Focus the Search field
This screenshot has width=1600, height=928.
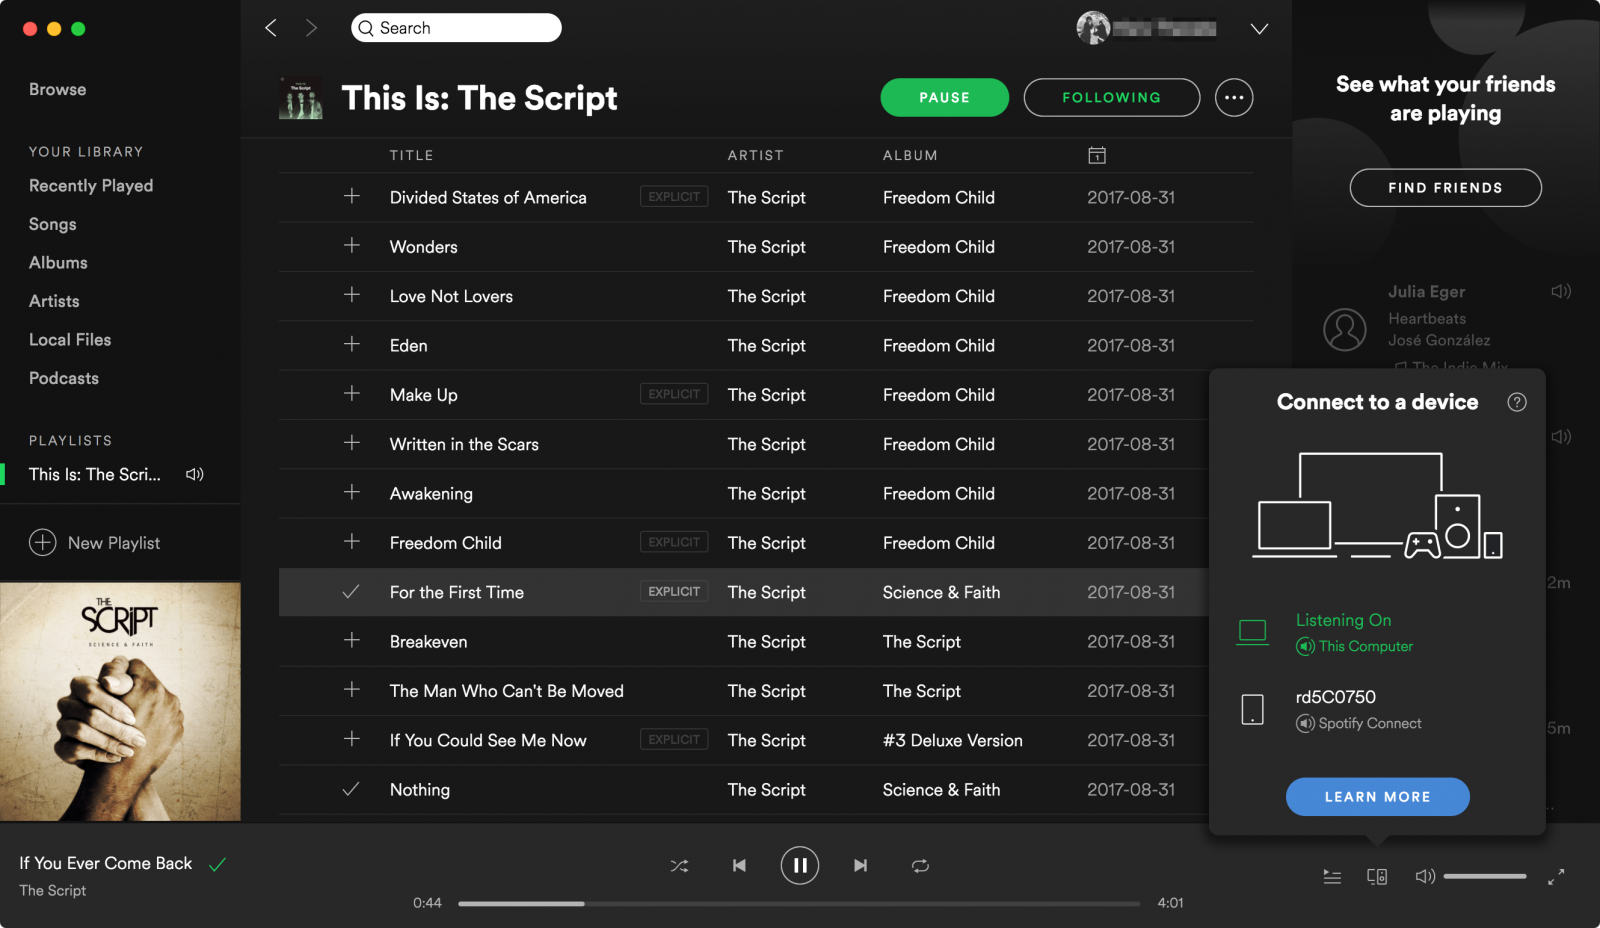pyautogui.click(x=456, y=28)
